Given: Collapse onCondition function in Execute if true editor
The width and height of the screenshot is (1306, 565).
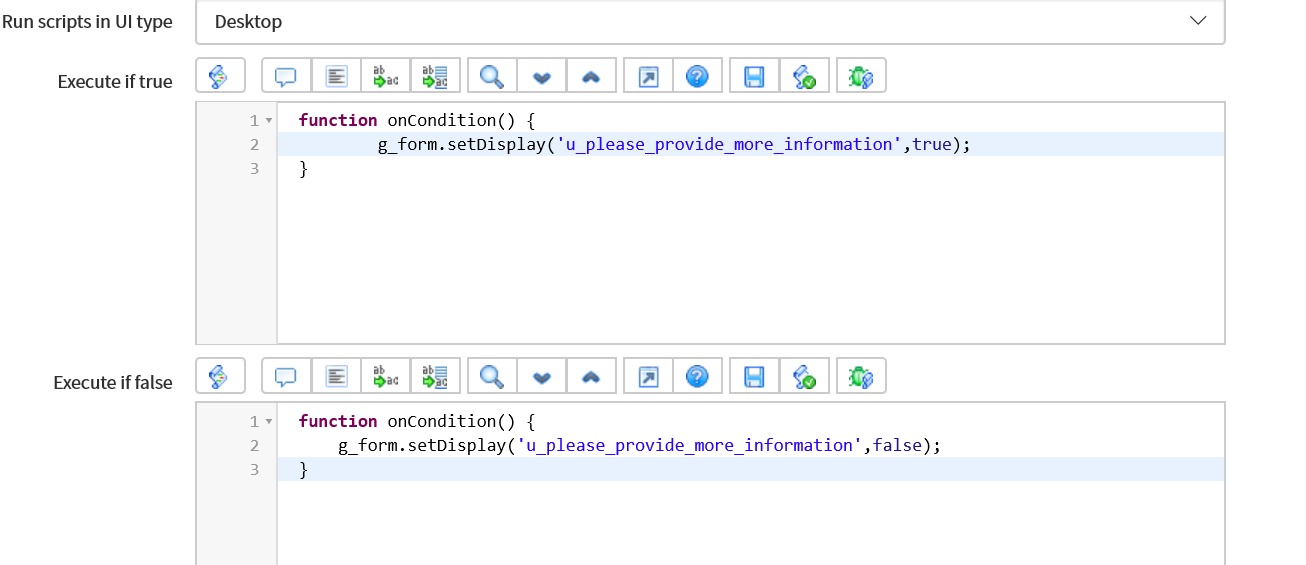Looking at the screenshot, I should pos(269,121).
